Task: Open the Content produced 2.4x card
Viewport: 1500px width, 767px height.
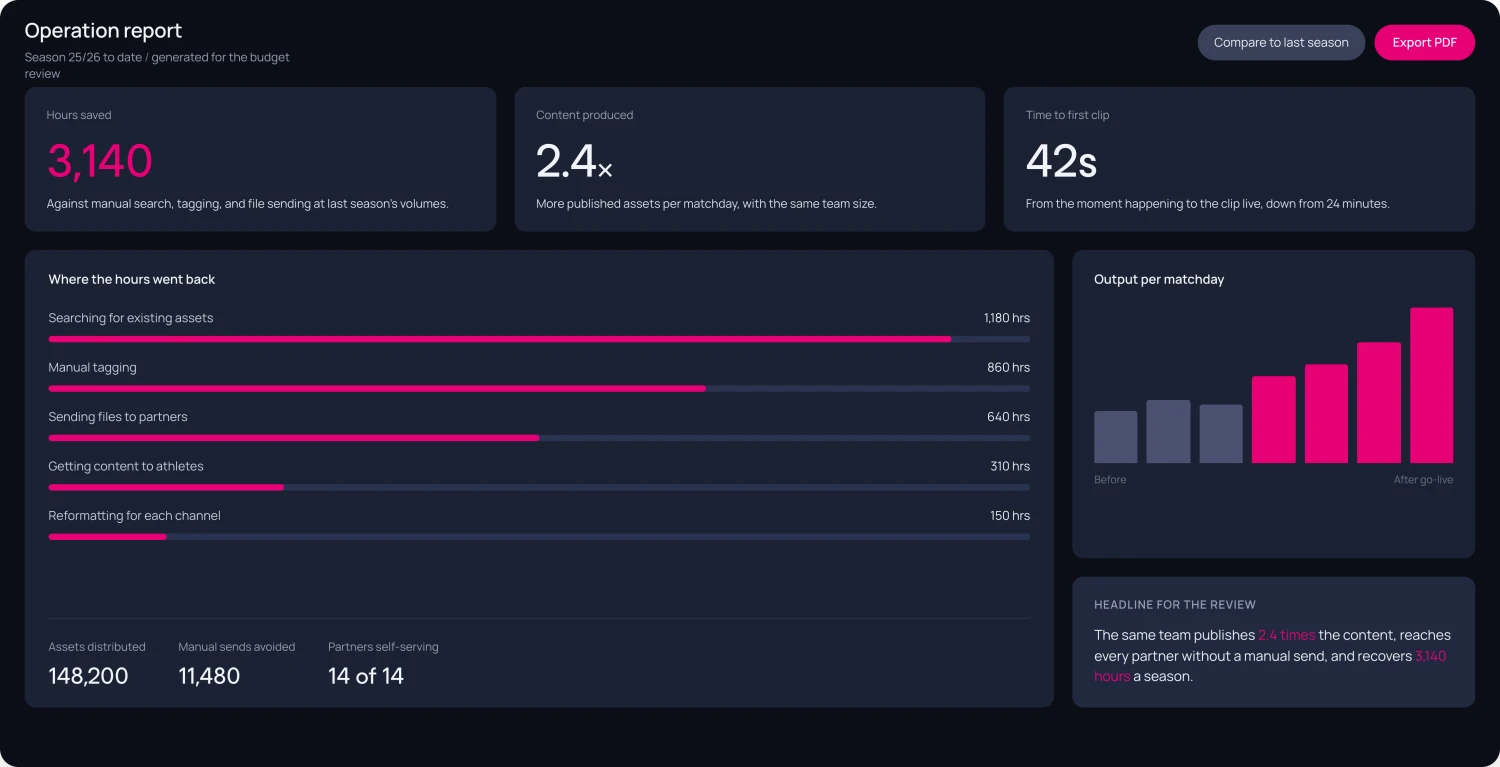Action: click(x=750, y=159)
